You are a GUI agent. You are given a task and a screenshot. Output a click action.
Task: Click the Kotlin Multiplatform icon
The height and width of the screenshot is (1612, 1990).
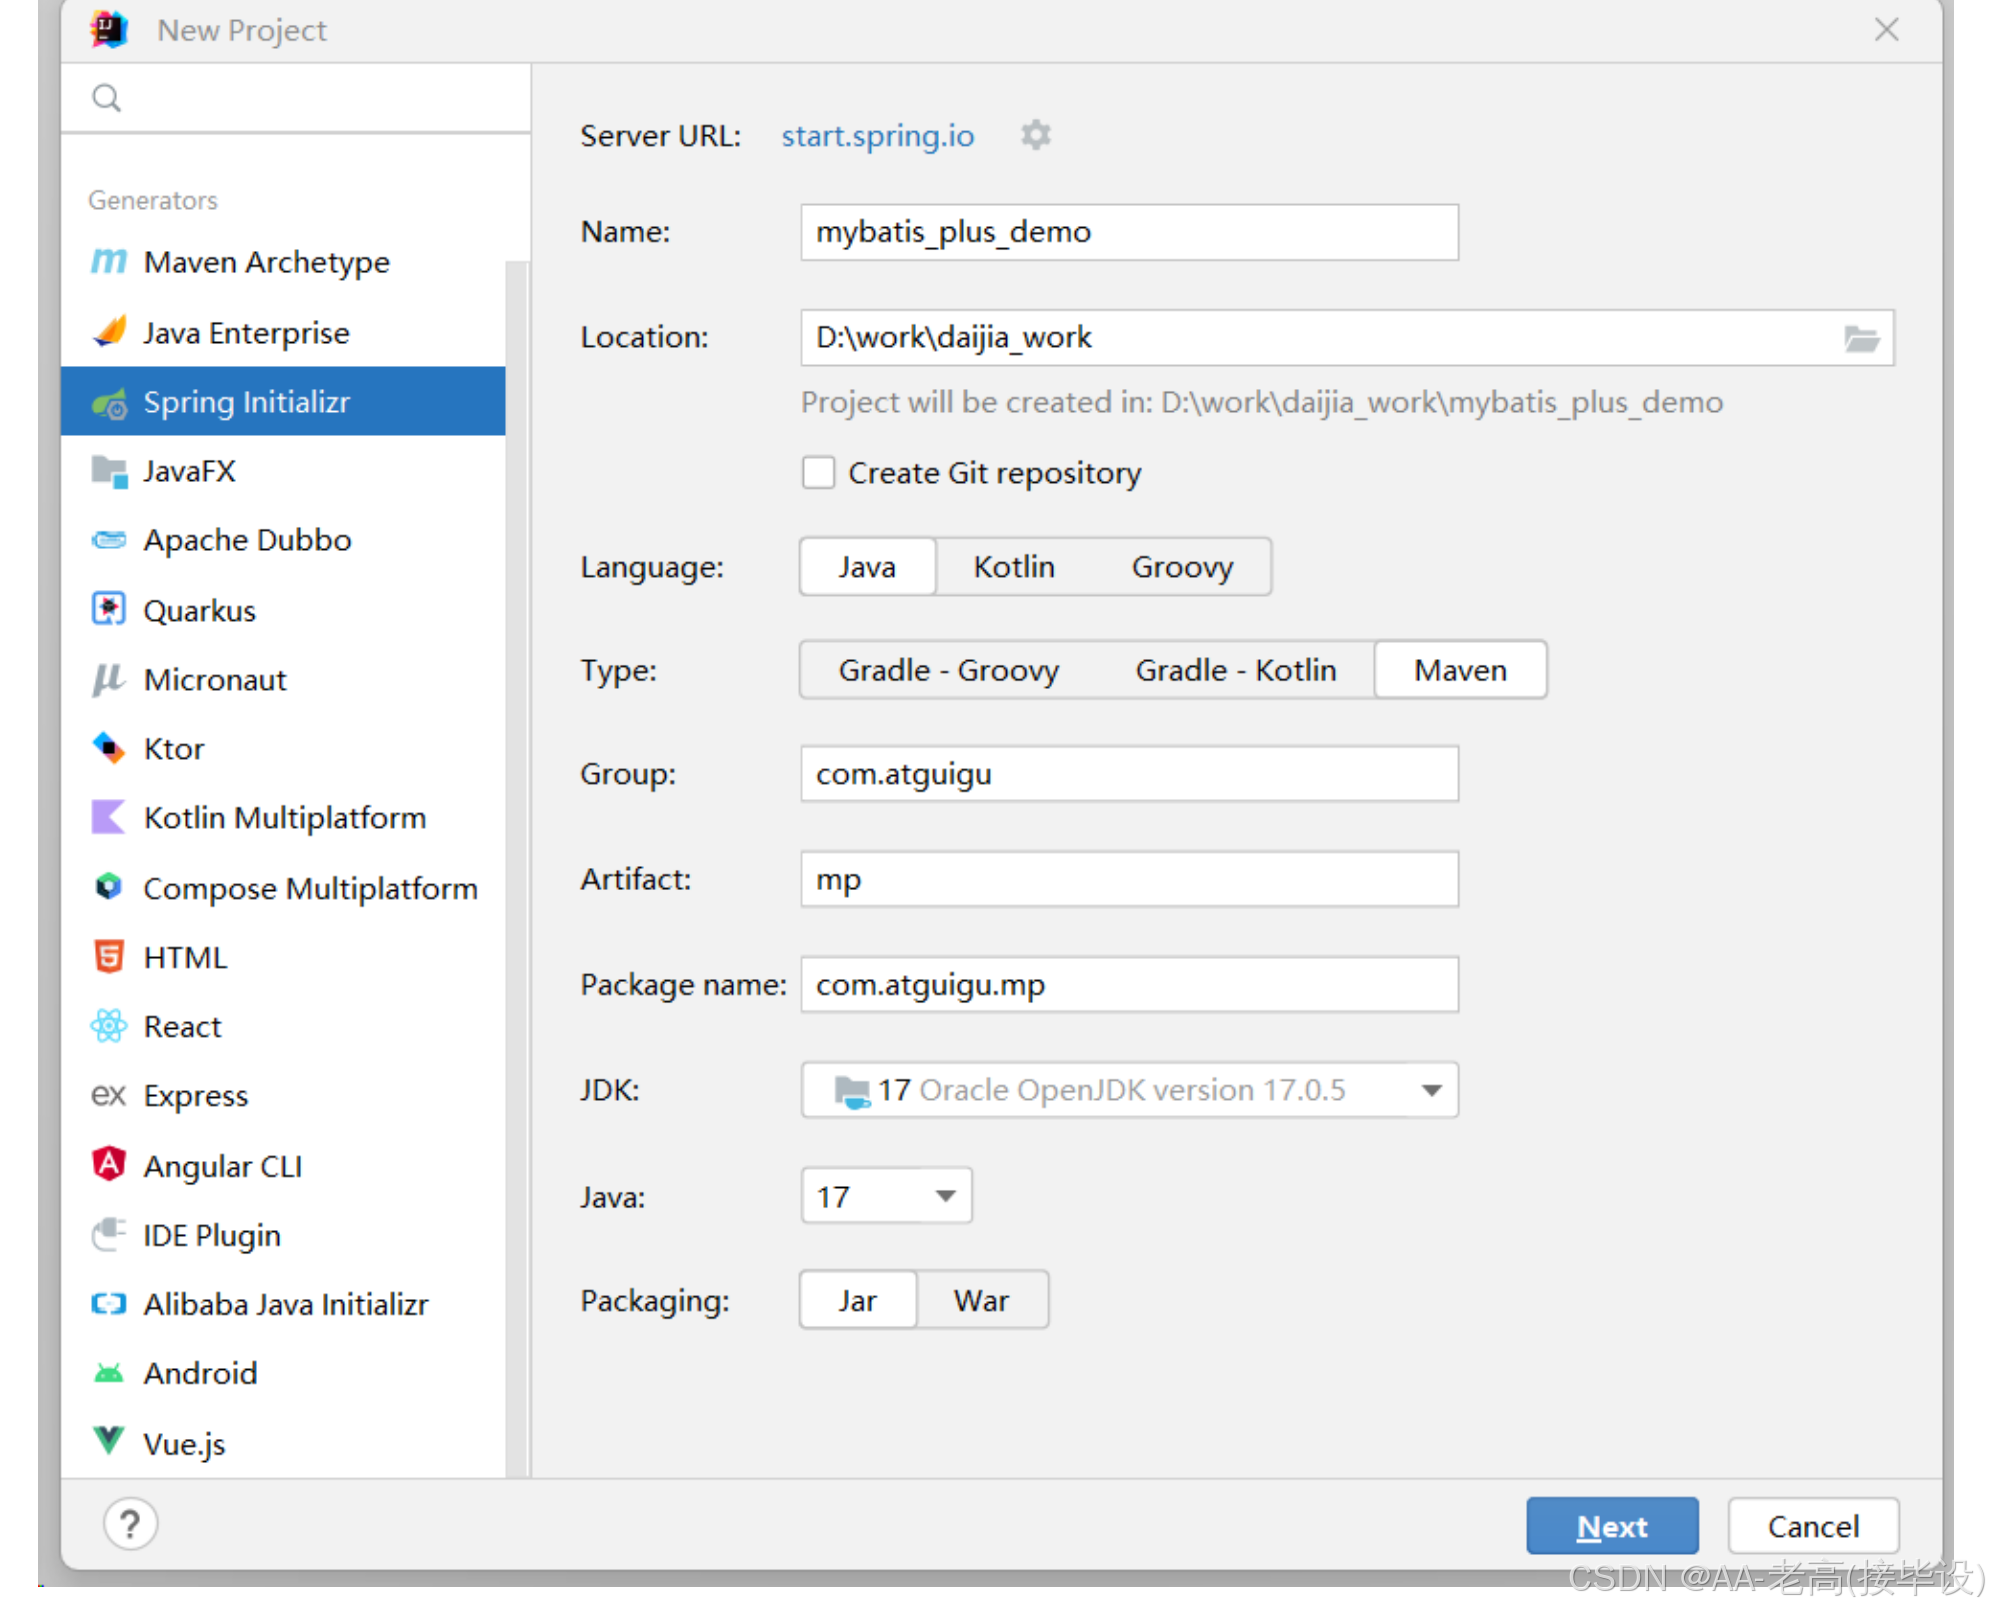(x=108, y=817)
